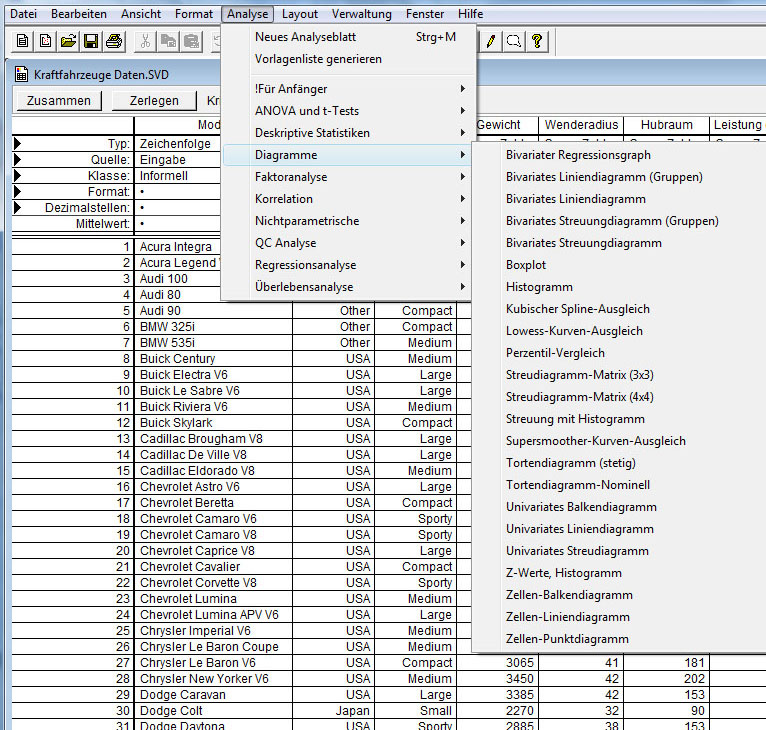Expand the Format attribute row triangle

pyautogui.click(x=18, y=192)
